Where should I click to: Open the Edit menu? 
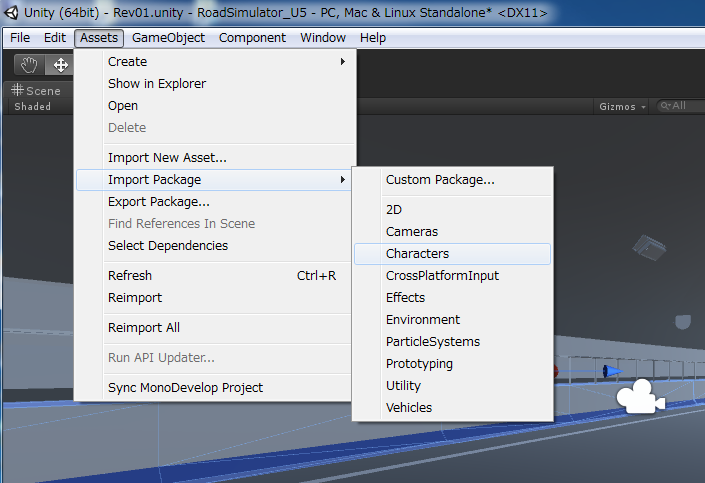(55, 38)
